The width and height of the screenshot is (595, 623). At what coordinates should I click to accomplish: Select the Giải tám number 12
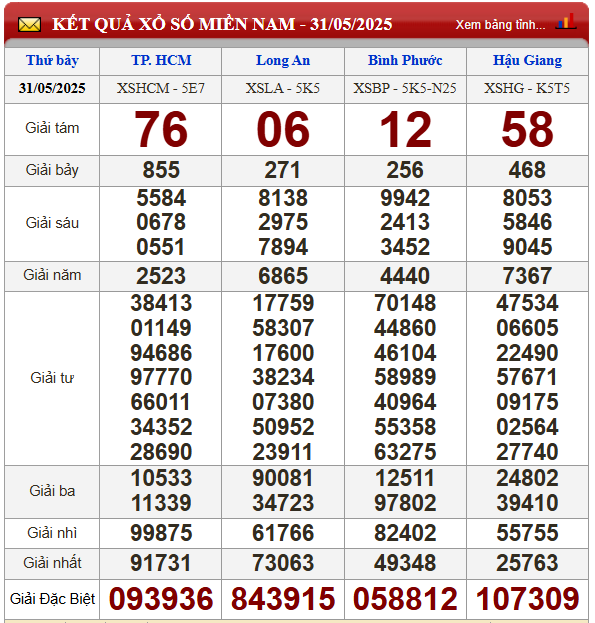[405, 130]
